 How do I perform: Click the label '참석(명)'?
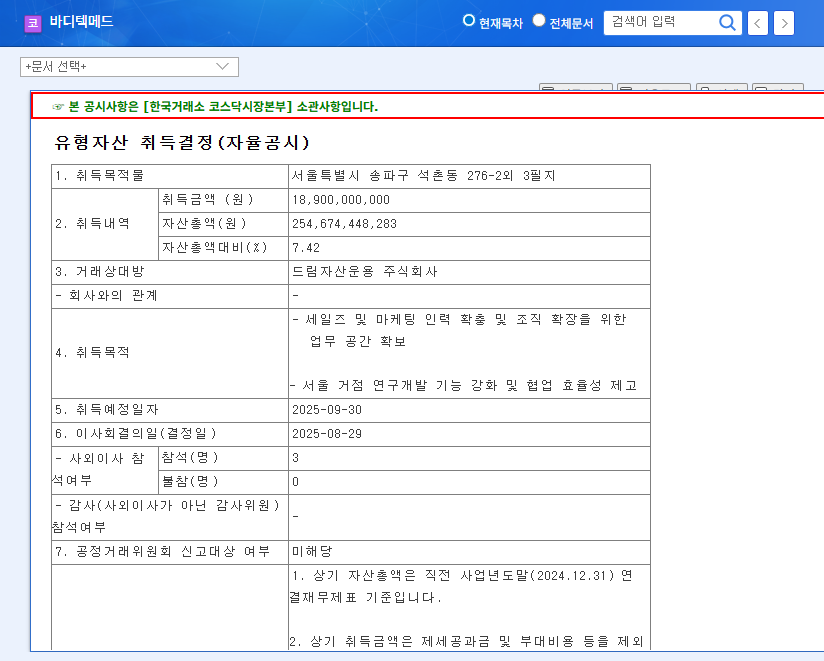pyautogui.click(x=190, y=458)
